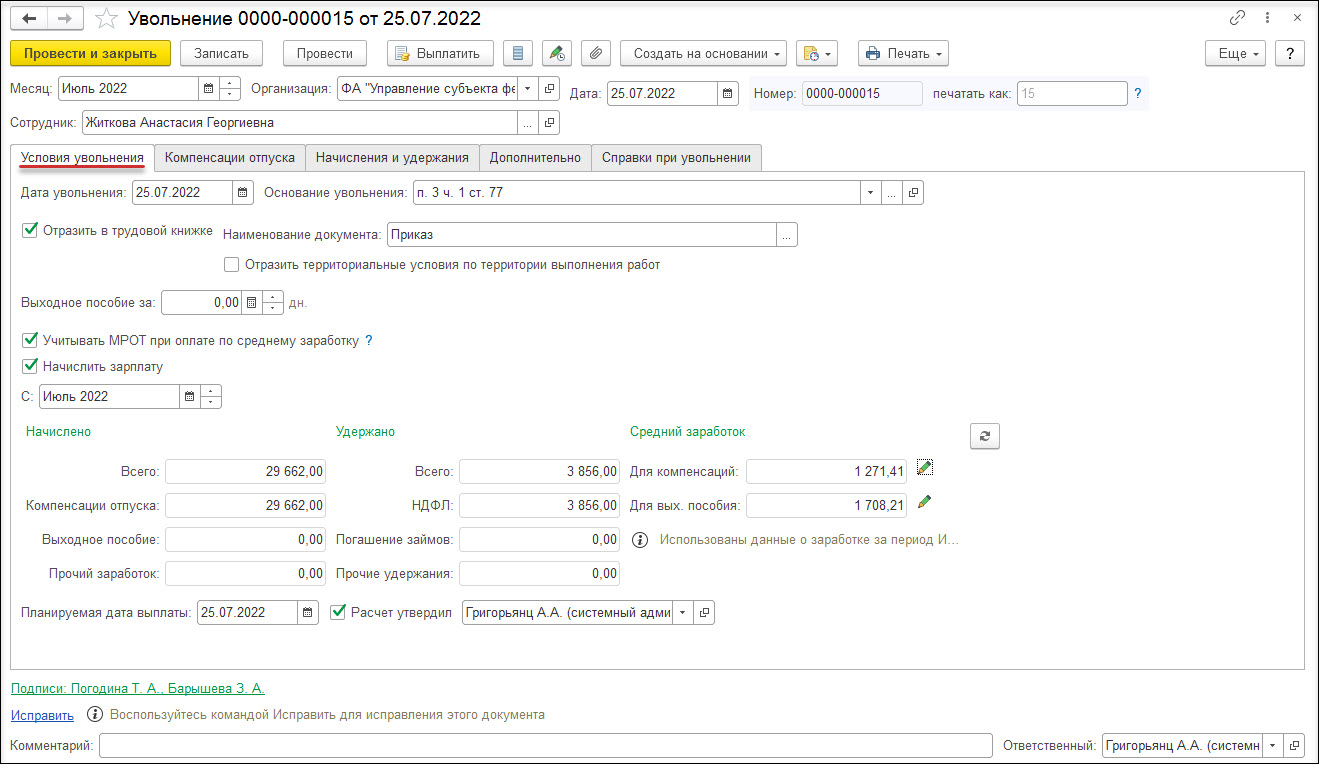
Task: Toggle Отразить в трудовой книжке checkbox
Action: [x=30, y=230]
